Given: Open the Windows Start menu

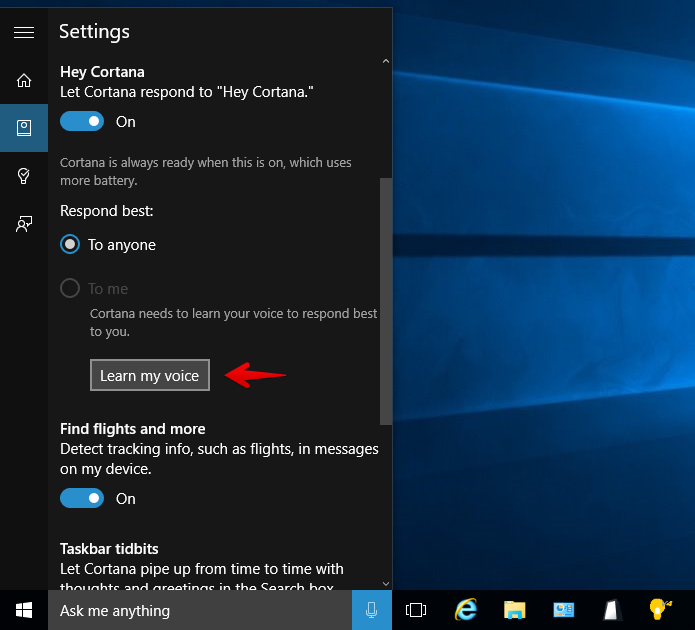Looking at the screenshot, I should (24, 610).
